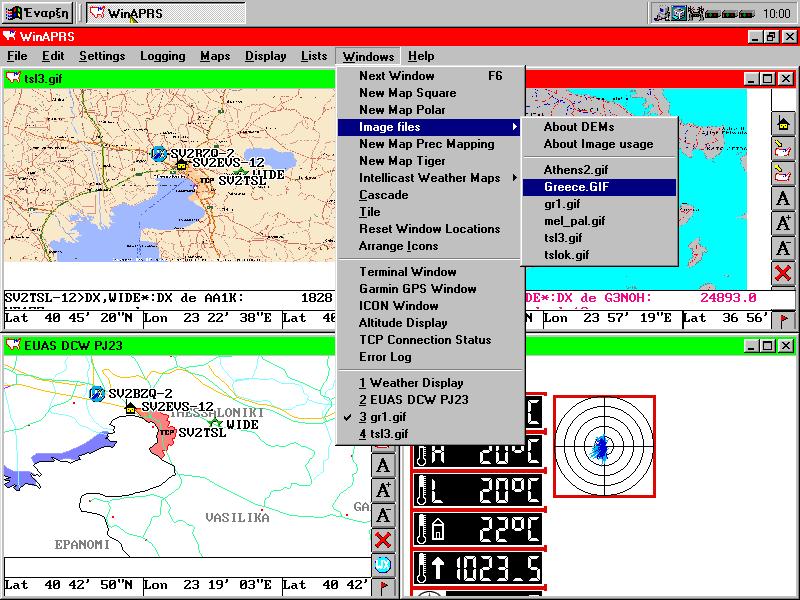
Task: Select About DEMs in the submenu
Action: (x=599, y=127)
